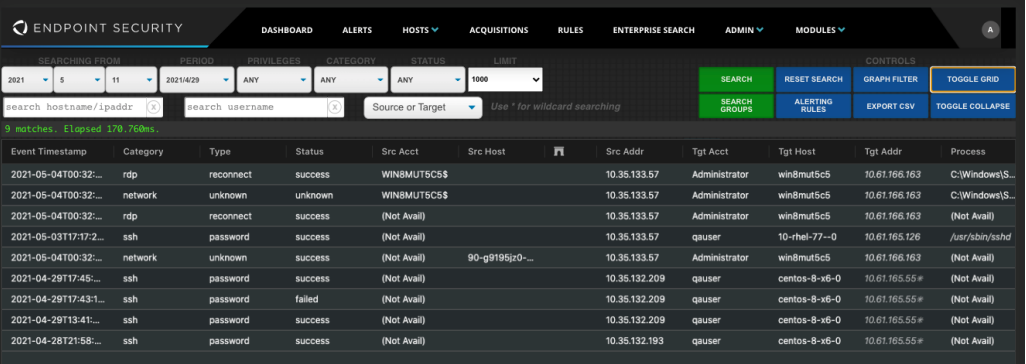Click source host '90-g9195jz0-...' cell
Screen dimensions: 1026x364
point(501,258)
